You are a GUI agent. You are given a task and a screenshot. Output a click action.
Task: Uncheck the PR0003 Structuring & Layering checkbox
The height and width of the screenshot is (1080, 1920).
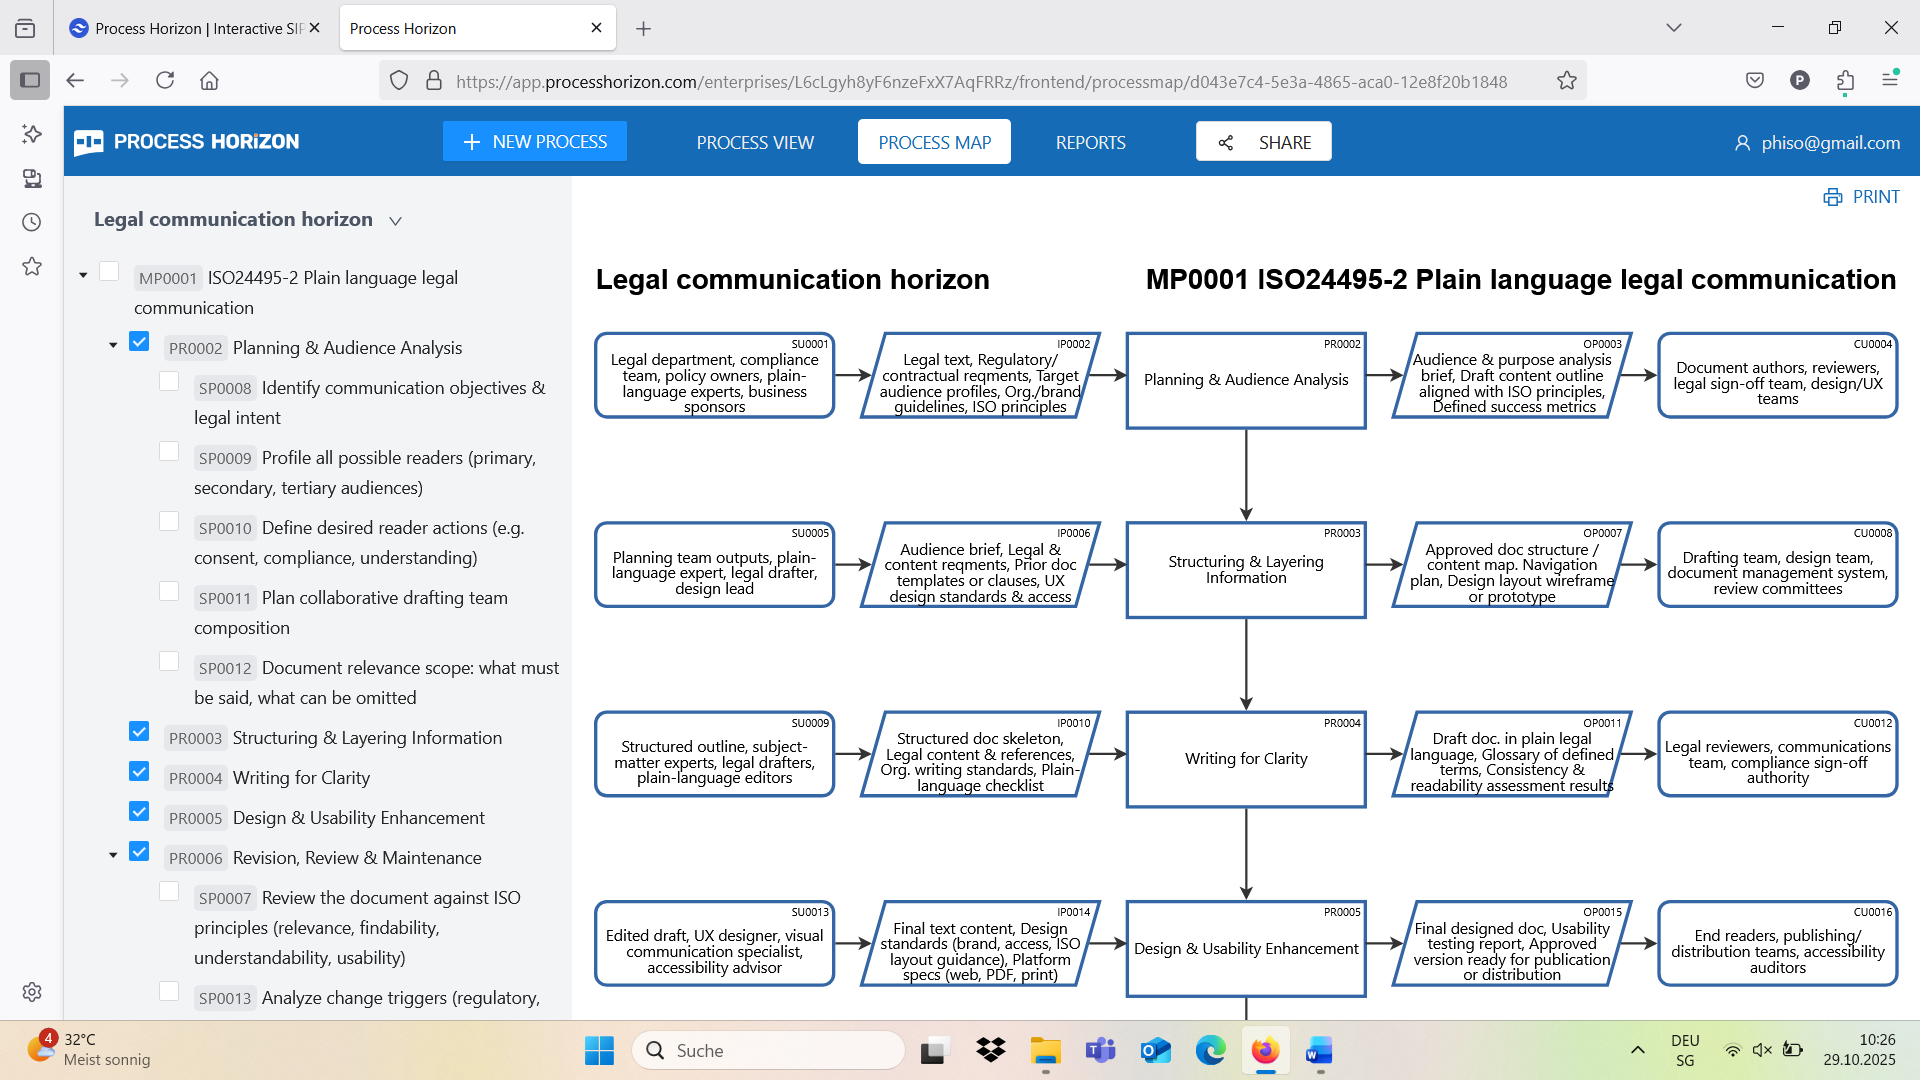click(x=138, y=731)
